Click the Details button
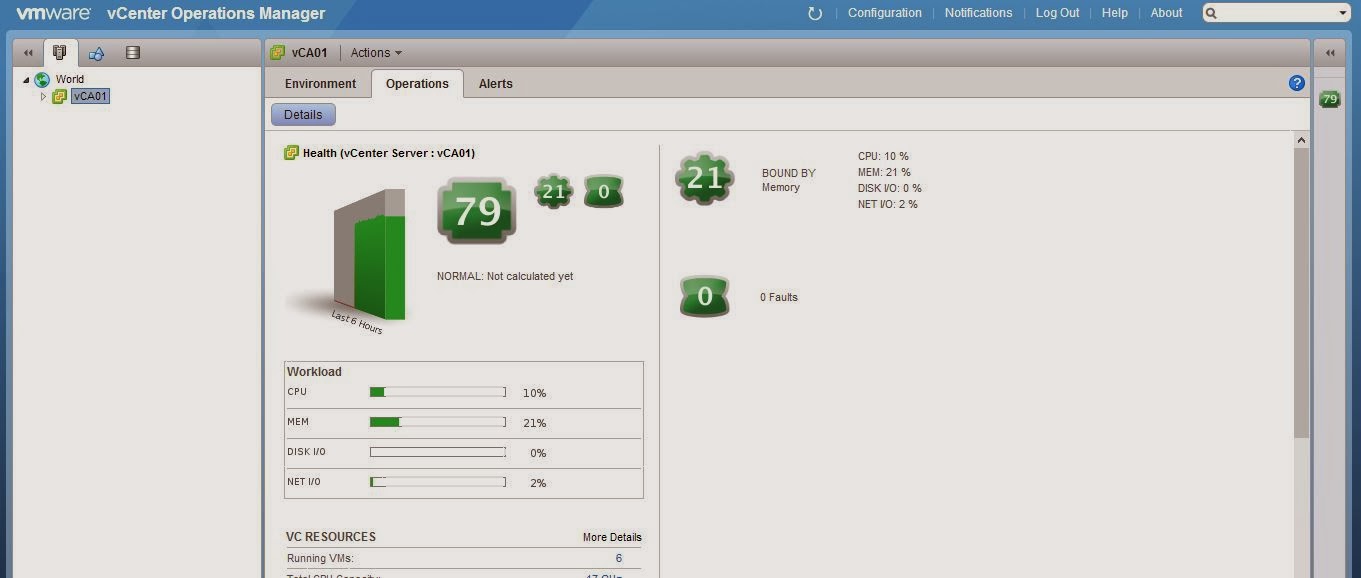The width and height of the screenshot is (1361, 578). tap(303, 115)
